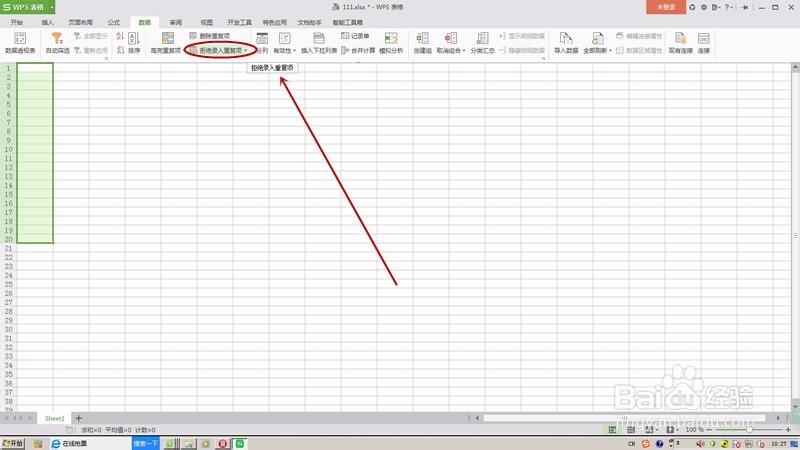Image resolution: width=800 pixels, height=450 pixels.
Task: Switch to the 视图 tab
Action: click(207, 22)
